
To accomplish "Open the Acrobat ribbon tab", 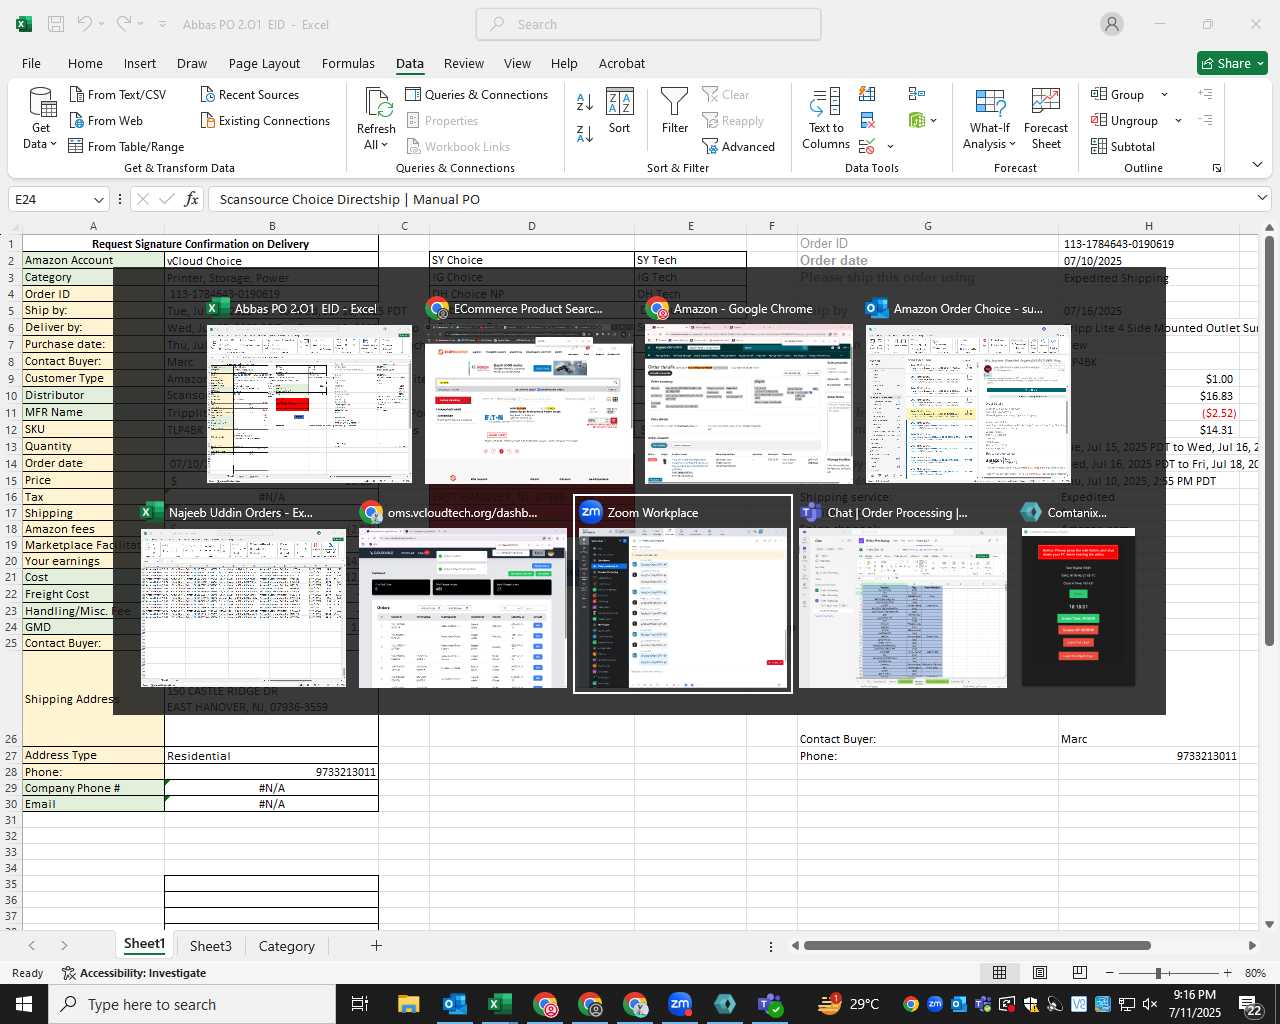I will pos(622,63).
